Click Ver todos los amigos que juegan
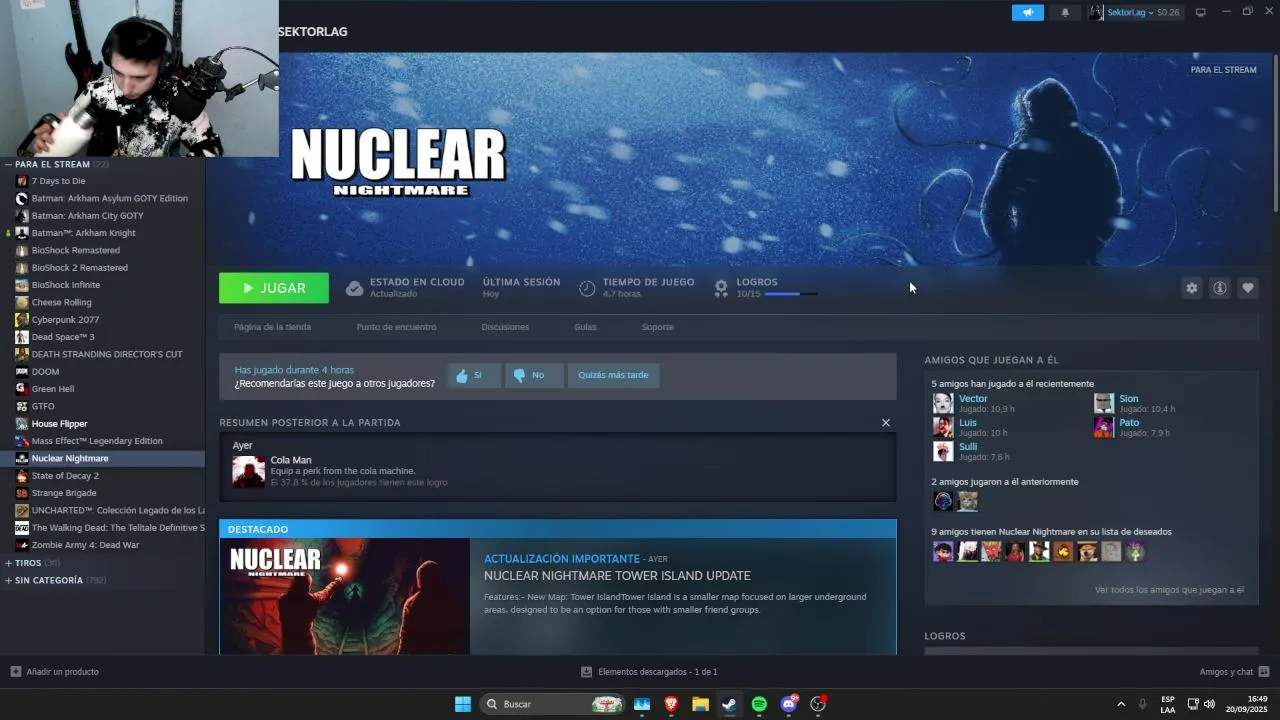 pos(1169,590)
